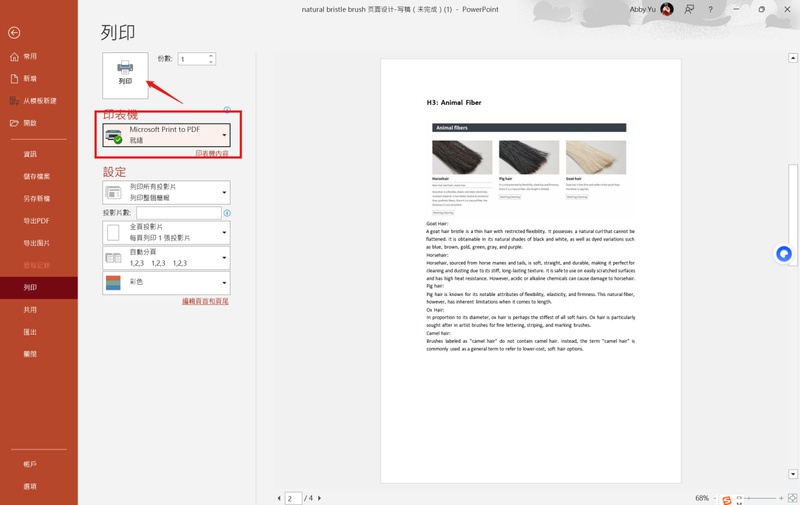Open the 印表機內容 printer properties link
The height and width of the screenshot is (505, 800).
212,153
